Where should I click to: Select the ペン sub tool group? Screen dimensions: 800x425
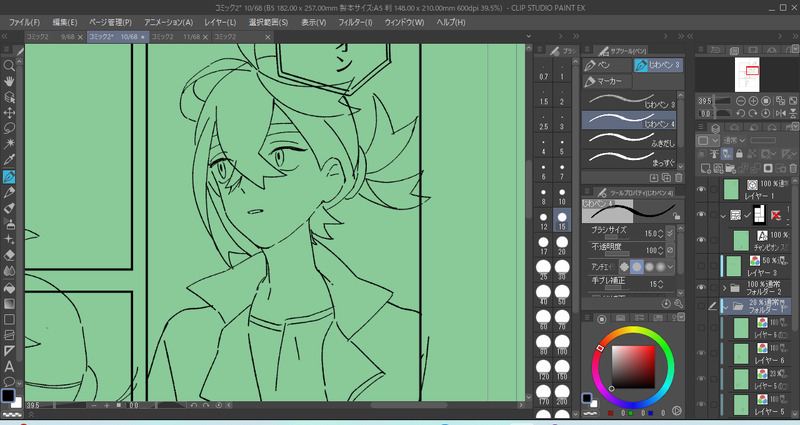pyautogui.click(x=607, y=65)
